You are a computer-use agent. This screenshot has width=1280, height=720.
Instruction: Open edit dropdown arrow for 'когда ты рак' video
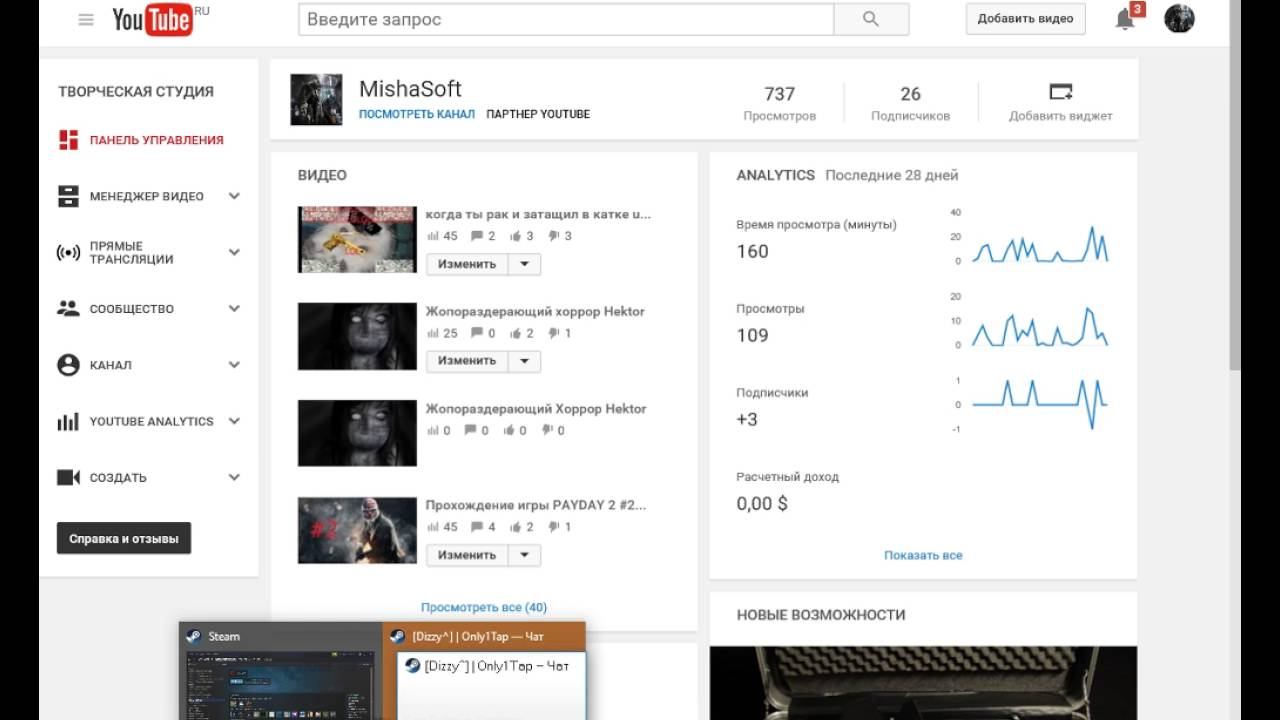[x=525, y=264]
